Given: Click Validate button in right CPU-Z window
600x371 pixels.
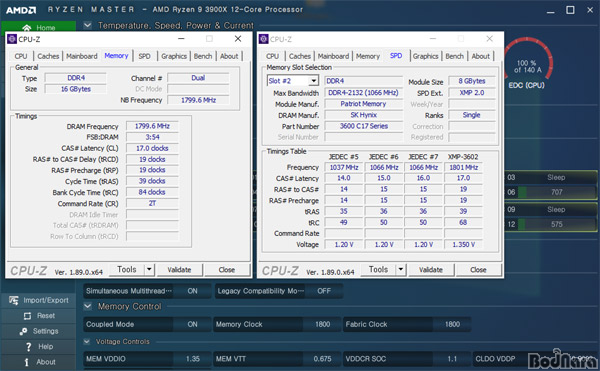Looking at the screenshot, I should (x=431, y=270).
